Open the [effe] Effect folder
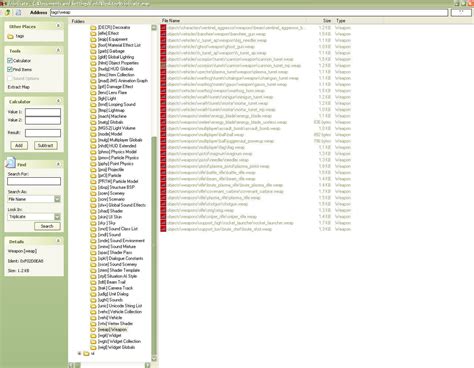474x368 pixels. tap(105, 33)
